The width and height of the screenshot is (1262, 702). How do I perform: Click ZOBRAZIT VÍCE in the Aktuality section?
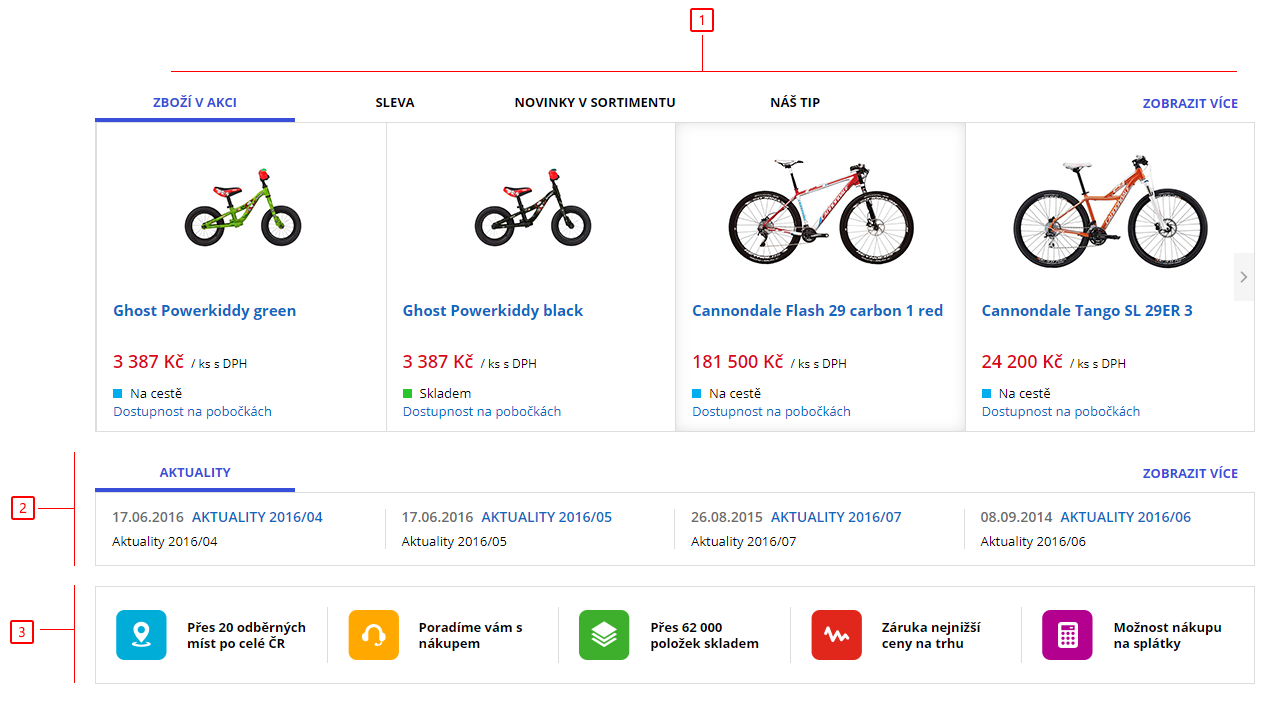[x=1190, y=473]
